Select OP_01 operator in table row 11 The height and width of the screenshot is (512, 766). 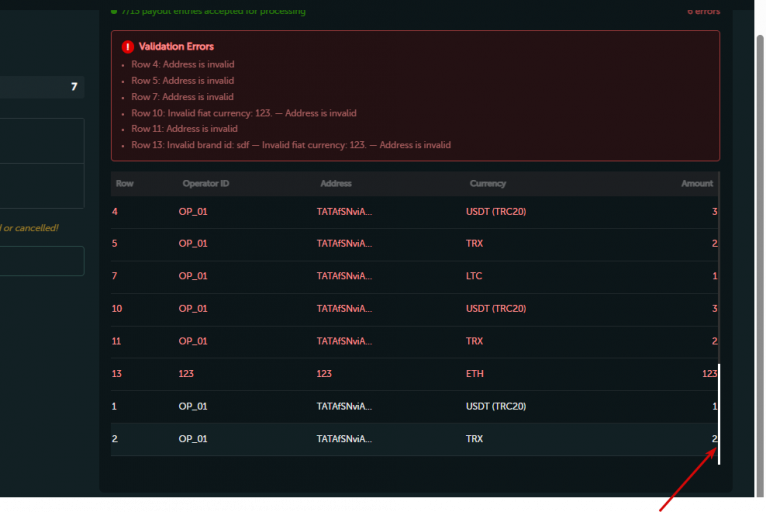193,341
